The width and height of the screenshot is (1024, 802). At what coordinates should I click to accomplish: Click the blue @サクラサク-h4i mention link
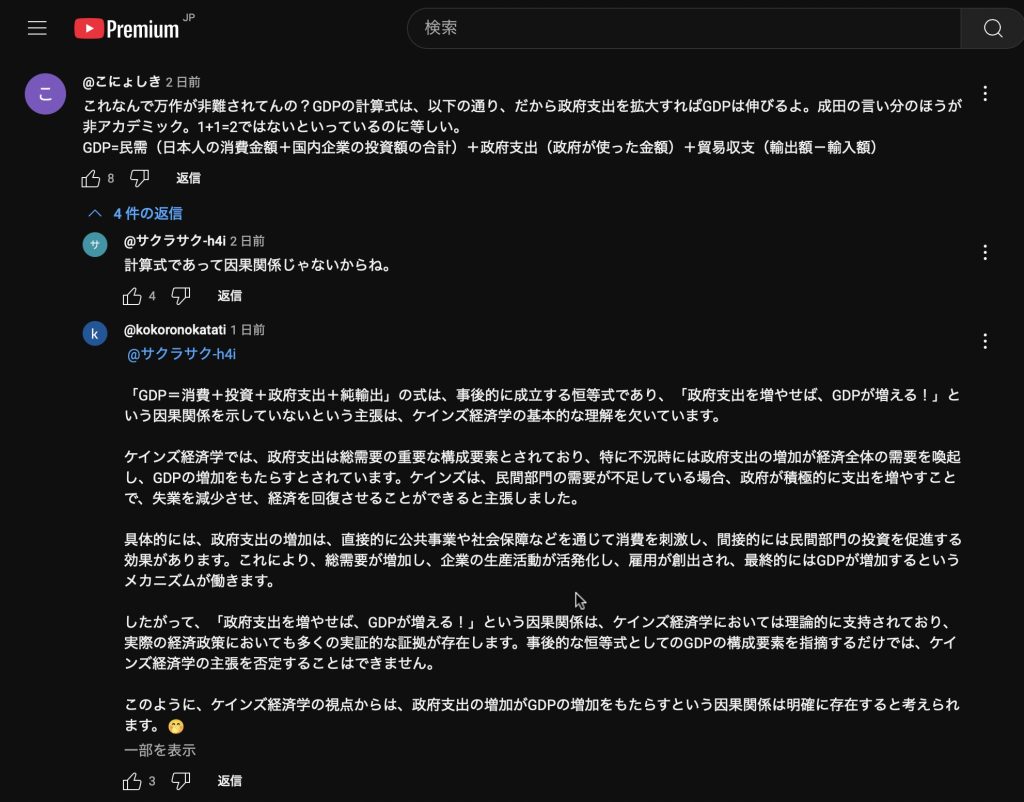click(181, 354)
